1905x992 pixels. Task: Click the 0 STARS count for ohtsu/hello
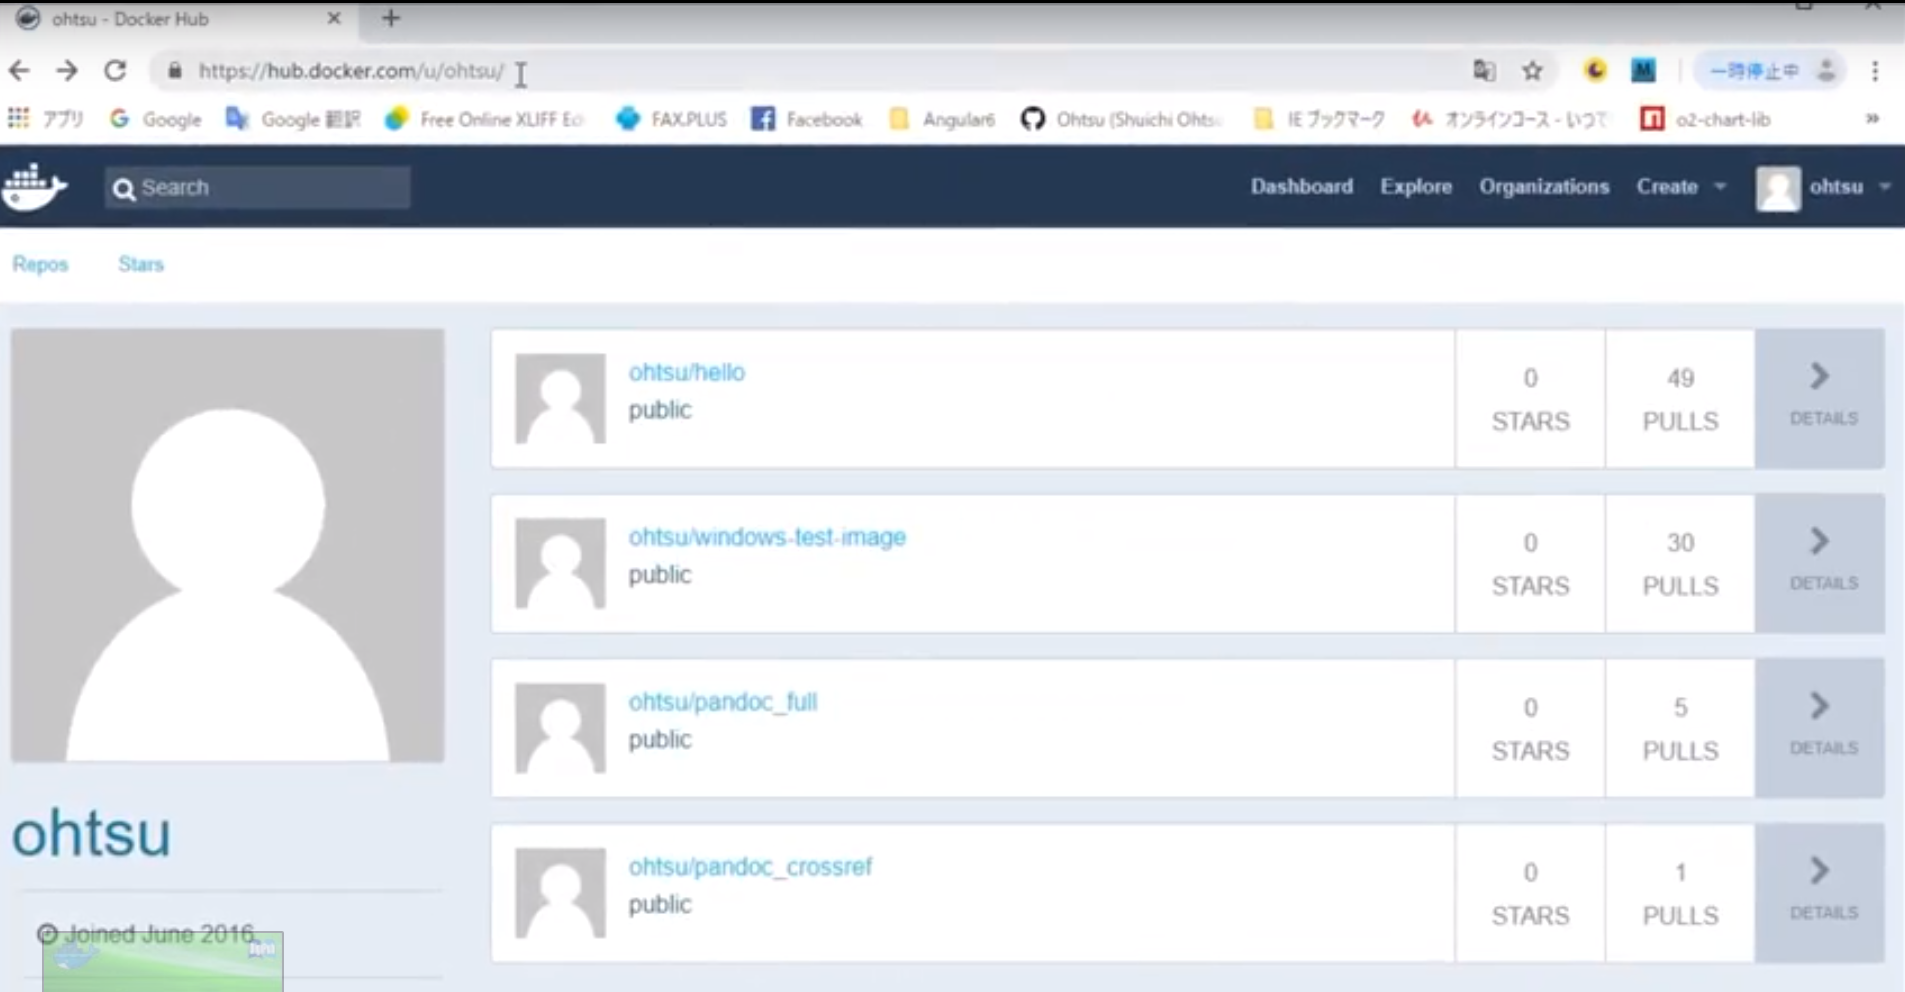pyautogui.click(x=1530, y=399)
